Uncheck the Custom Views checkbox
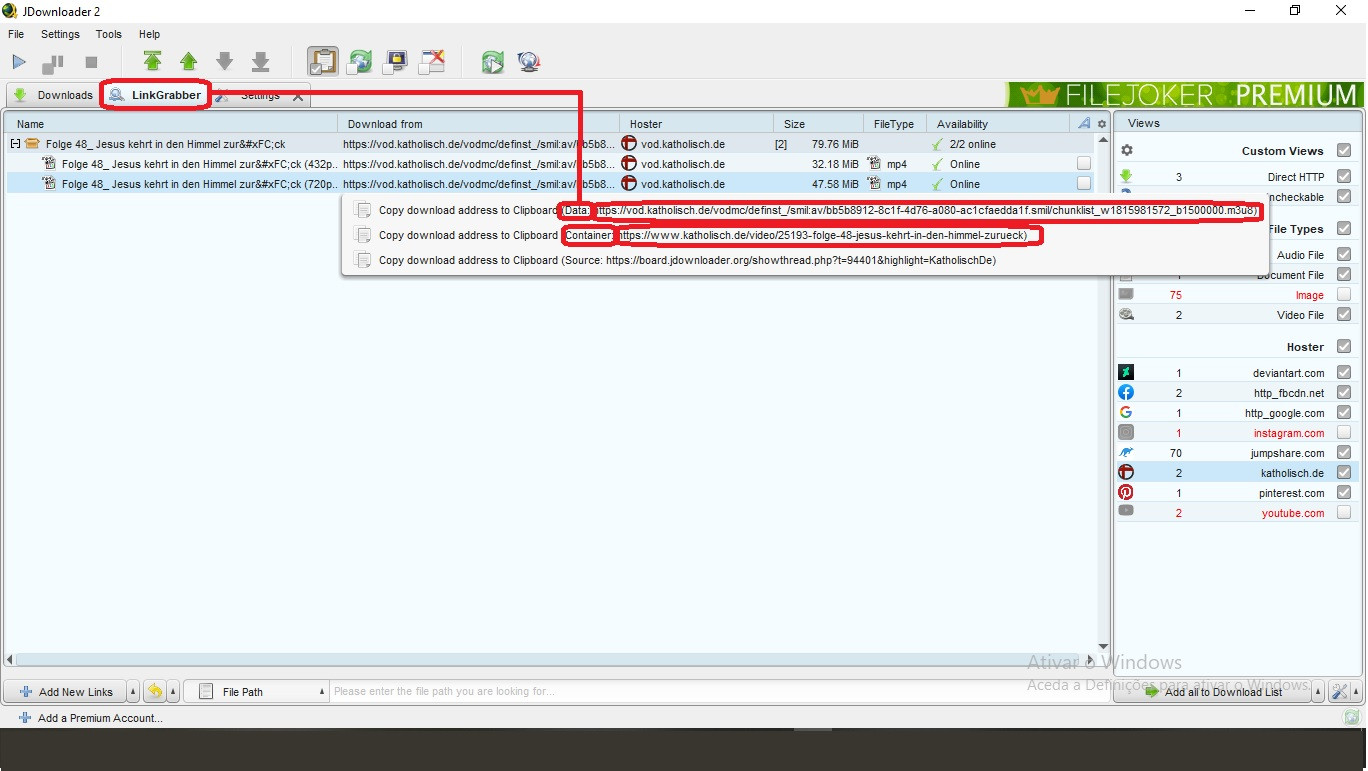This screenshot has width=1368, height=771. (1343, 151)
